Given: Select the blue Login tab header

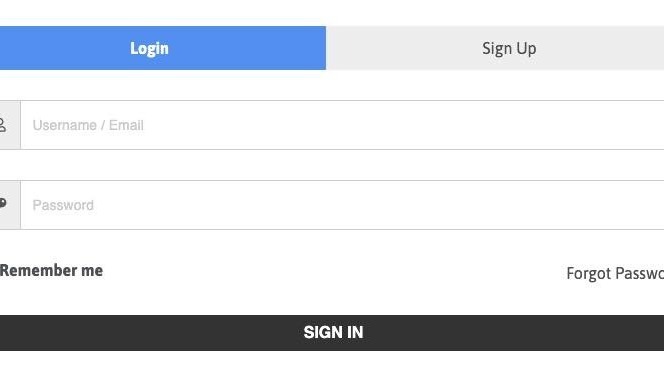Looking at the screenshot, I should [163, 48].
